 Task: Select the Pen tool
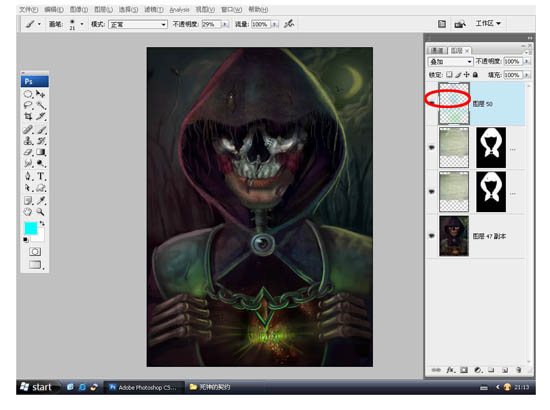coord(28,176)
